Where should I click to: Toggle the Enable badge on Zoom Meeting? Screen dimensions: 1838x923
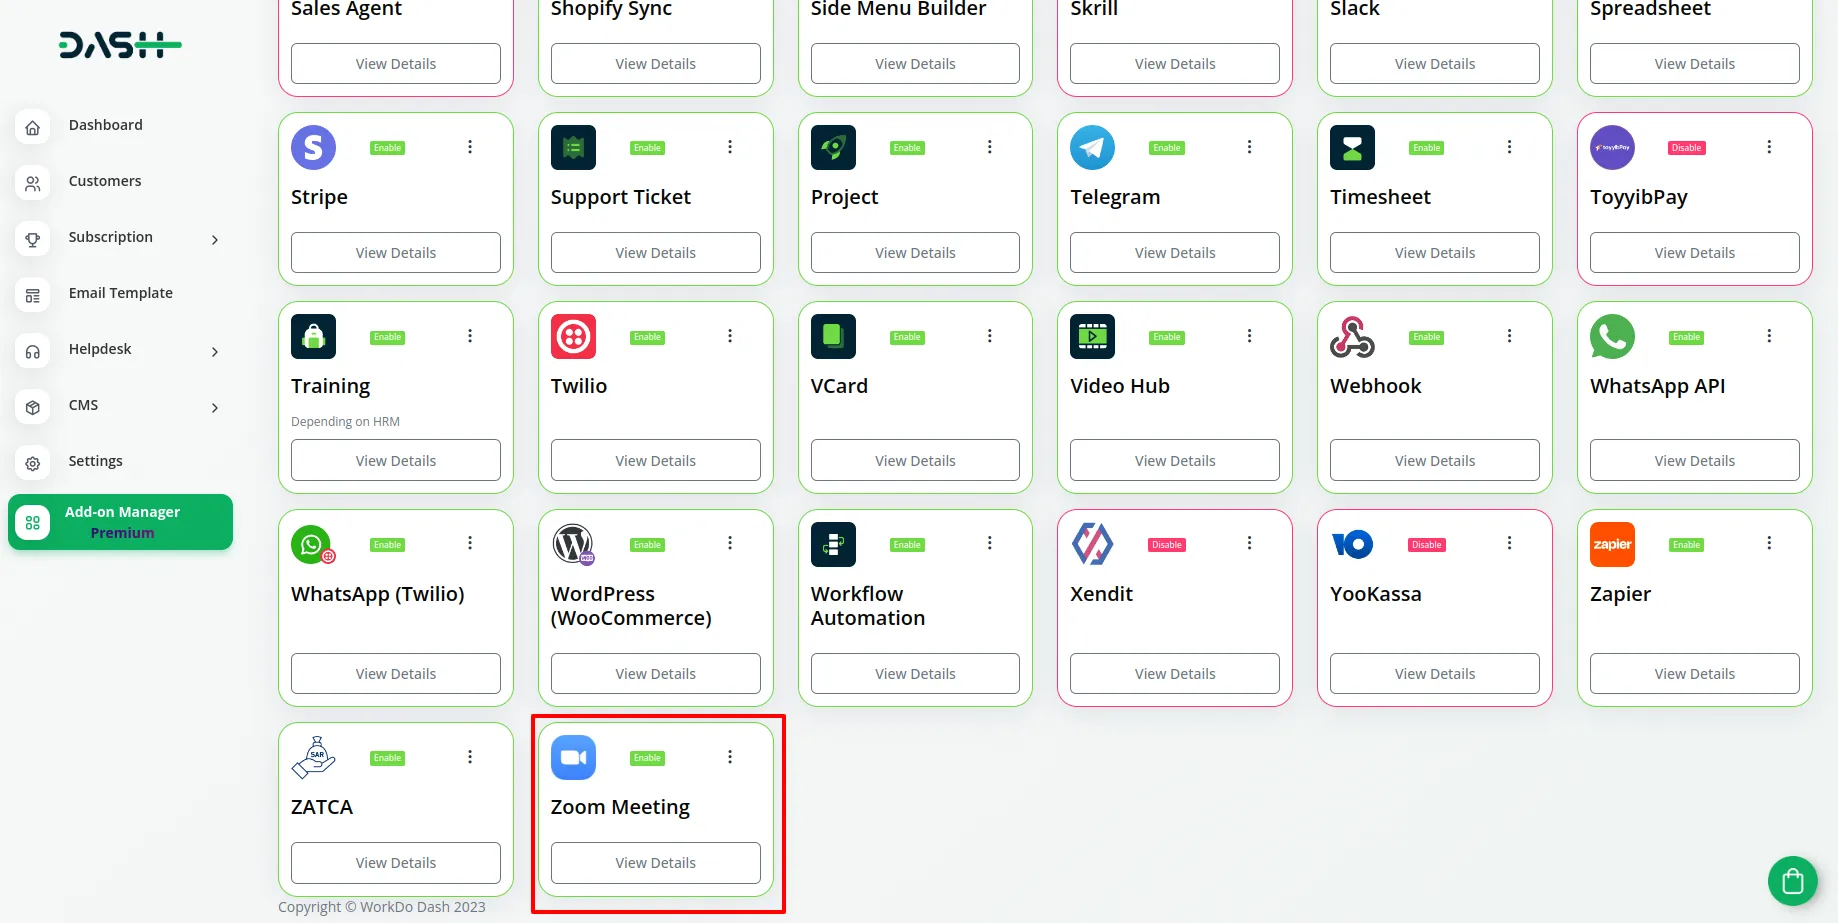[x=647, y=758]
